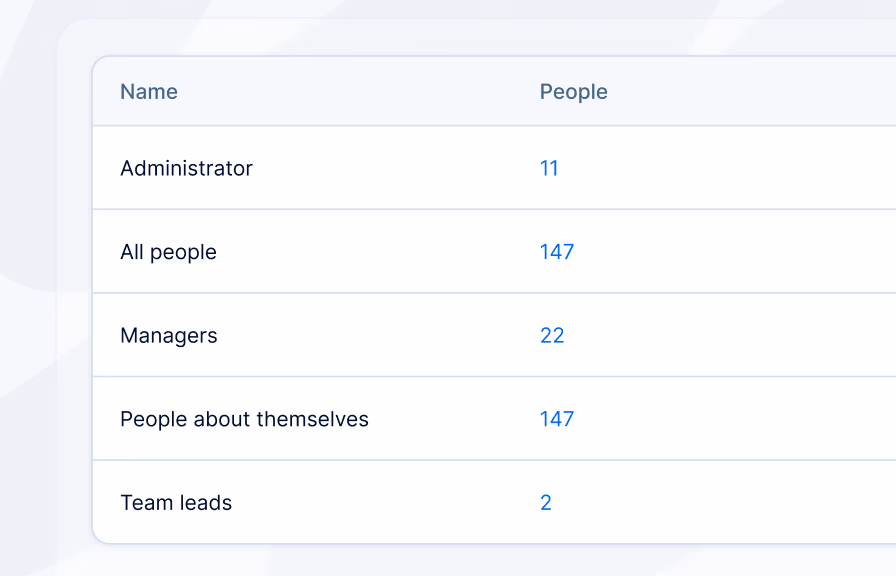View the 22 people in Managers
The width and height of the screenshot is (896, 576).
click(552, 335)
